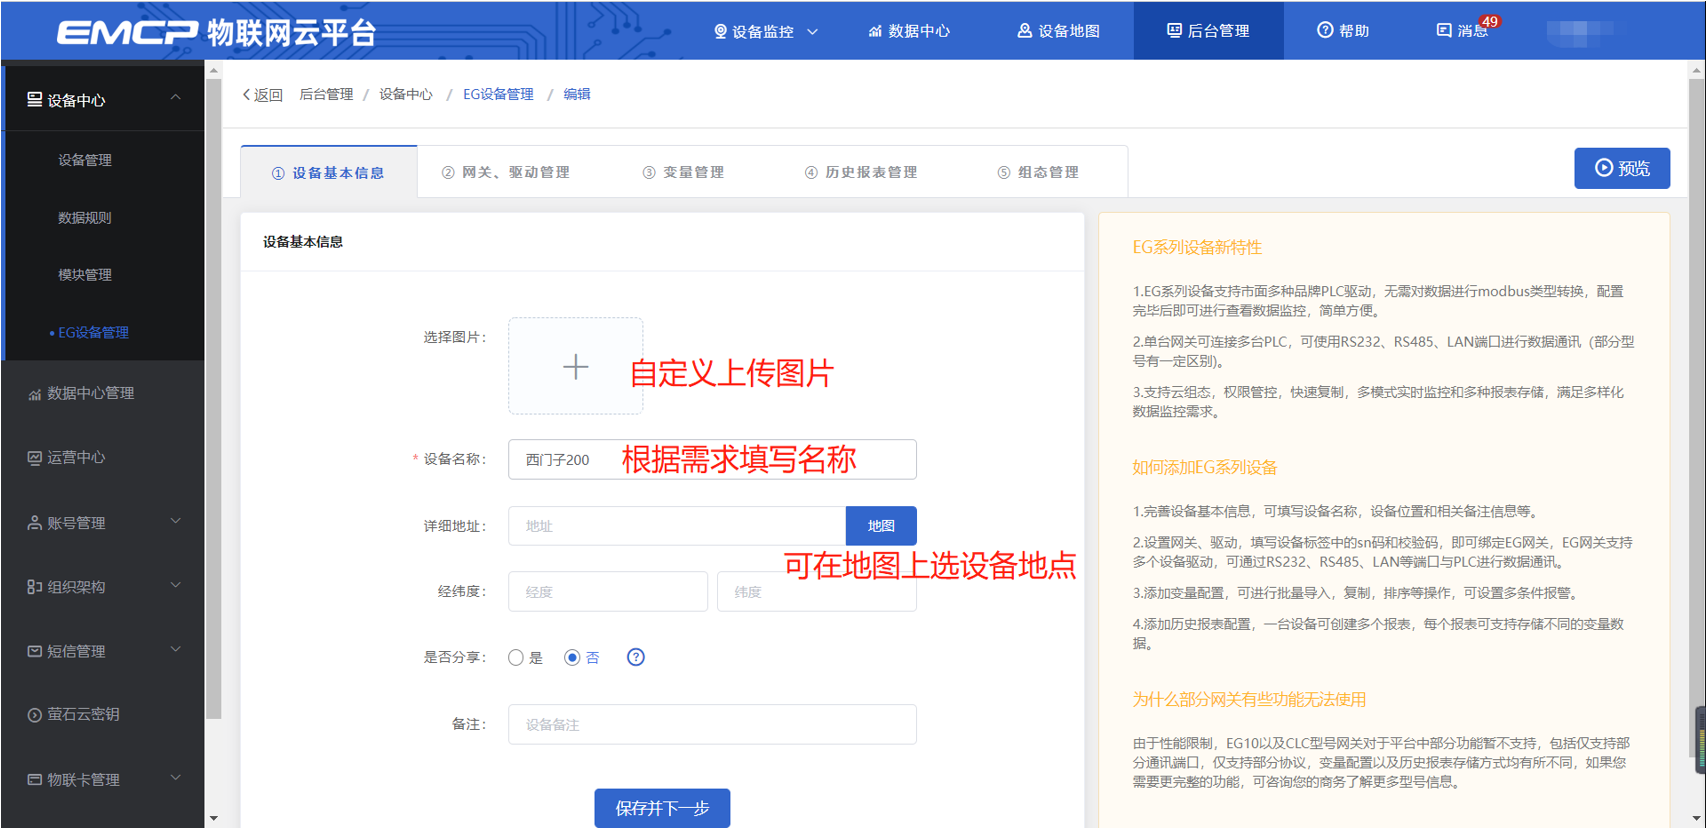
Task: Open 运营中心 in the sidebar
Action: pos(76,457)
